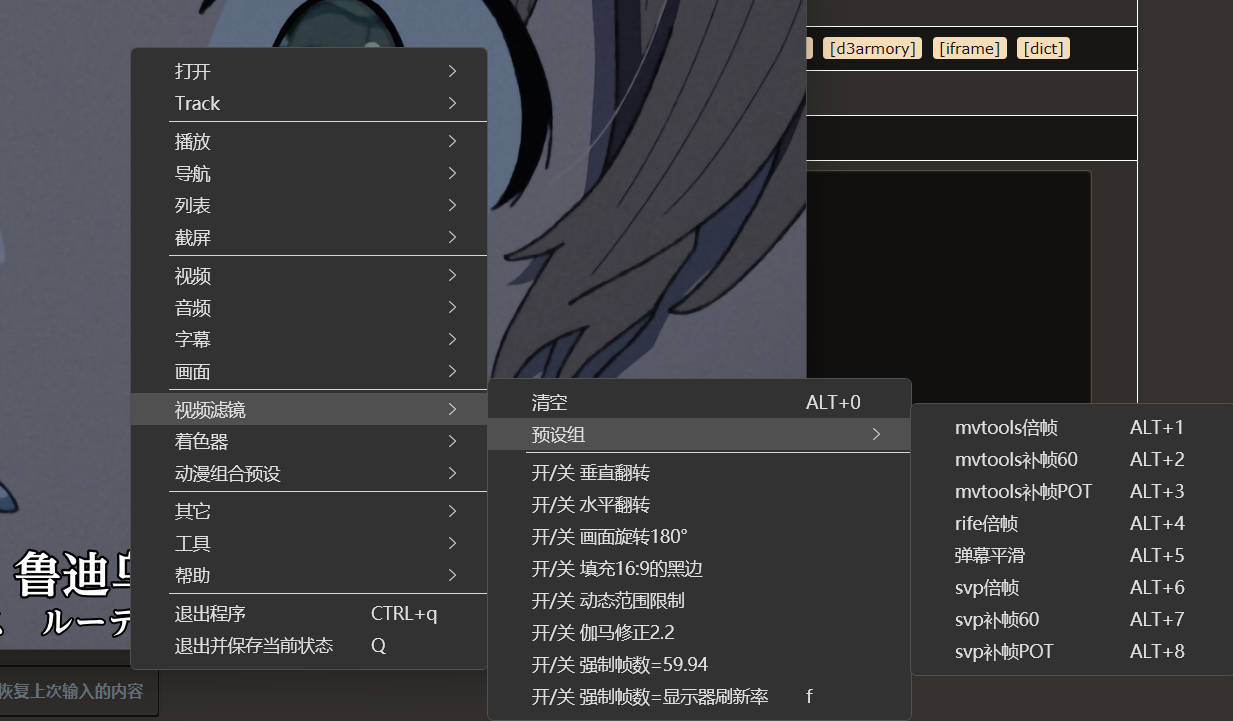Apply the mvtools倍帧 preset
Screen dimensions: 1233x721
(x=1072, y=427)
